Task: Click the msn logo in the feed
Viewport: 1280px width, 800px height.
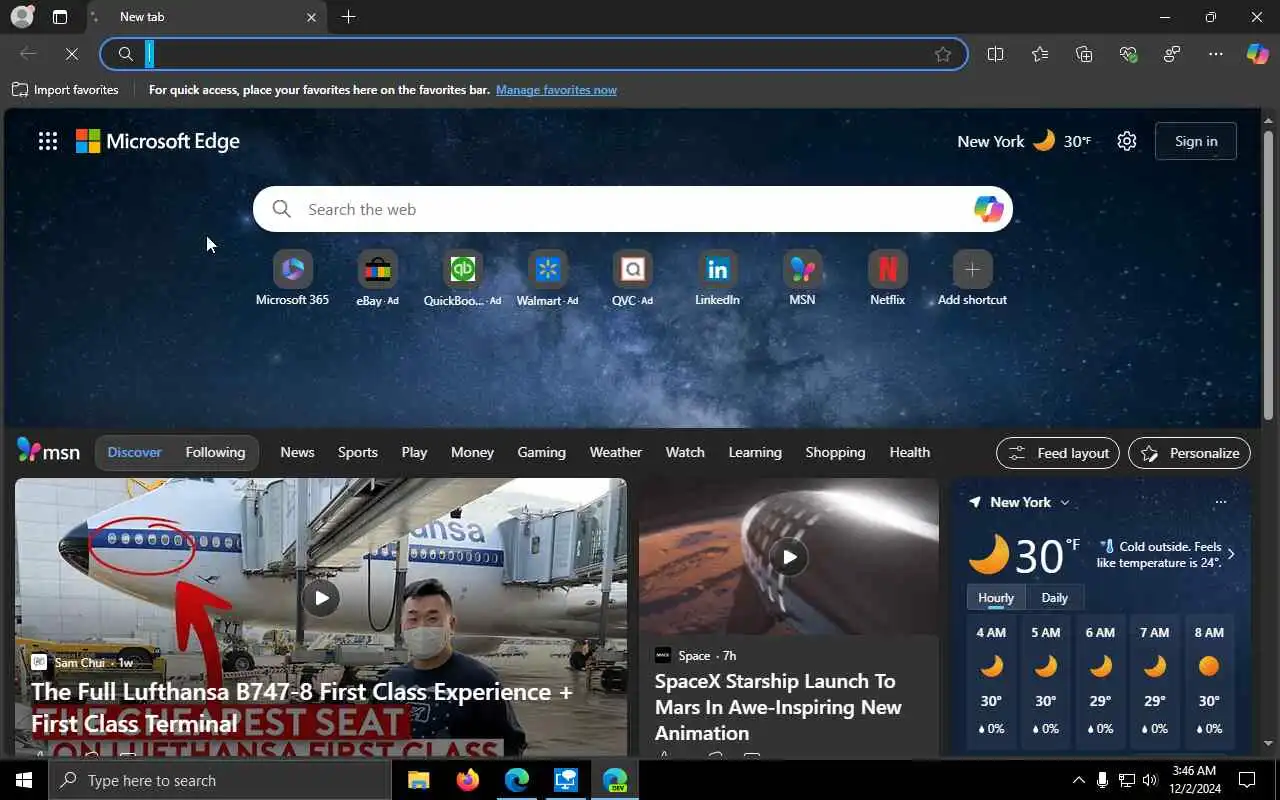Action: [48, 452]
